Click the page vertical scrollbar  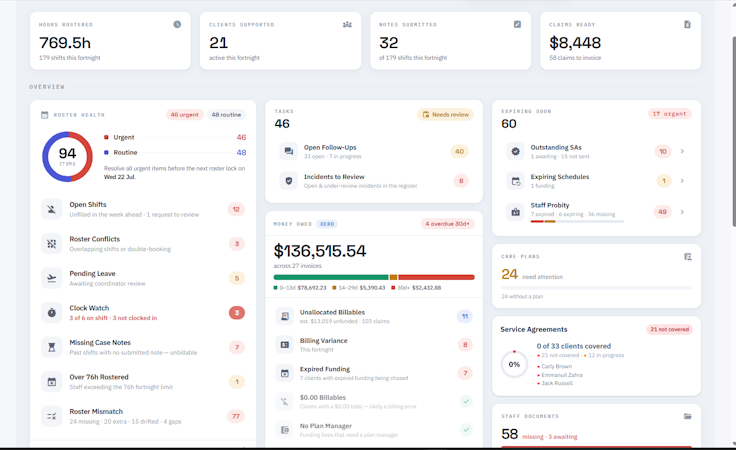[x=733, y=131]
